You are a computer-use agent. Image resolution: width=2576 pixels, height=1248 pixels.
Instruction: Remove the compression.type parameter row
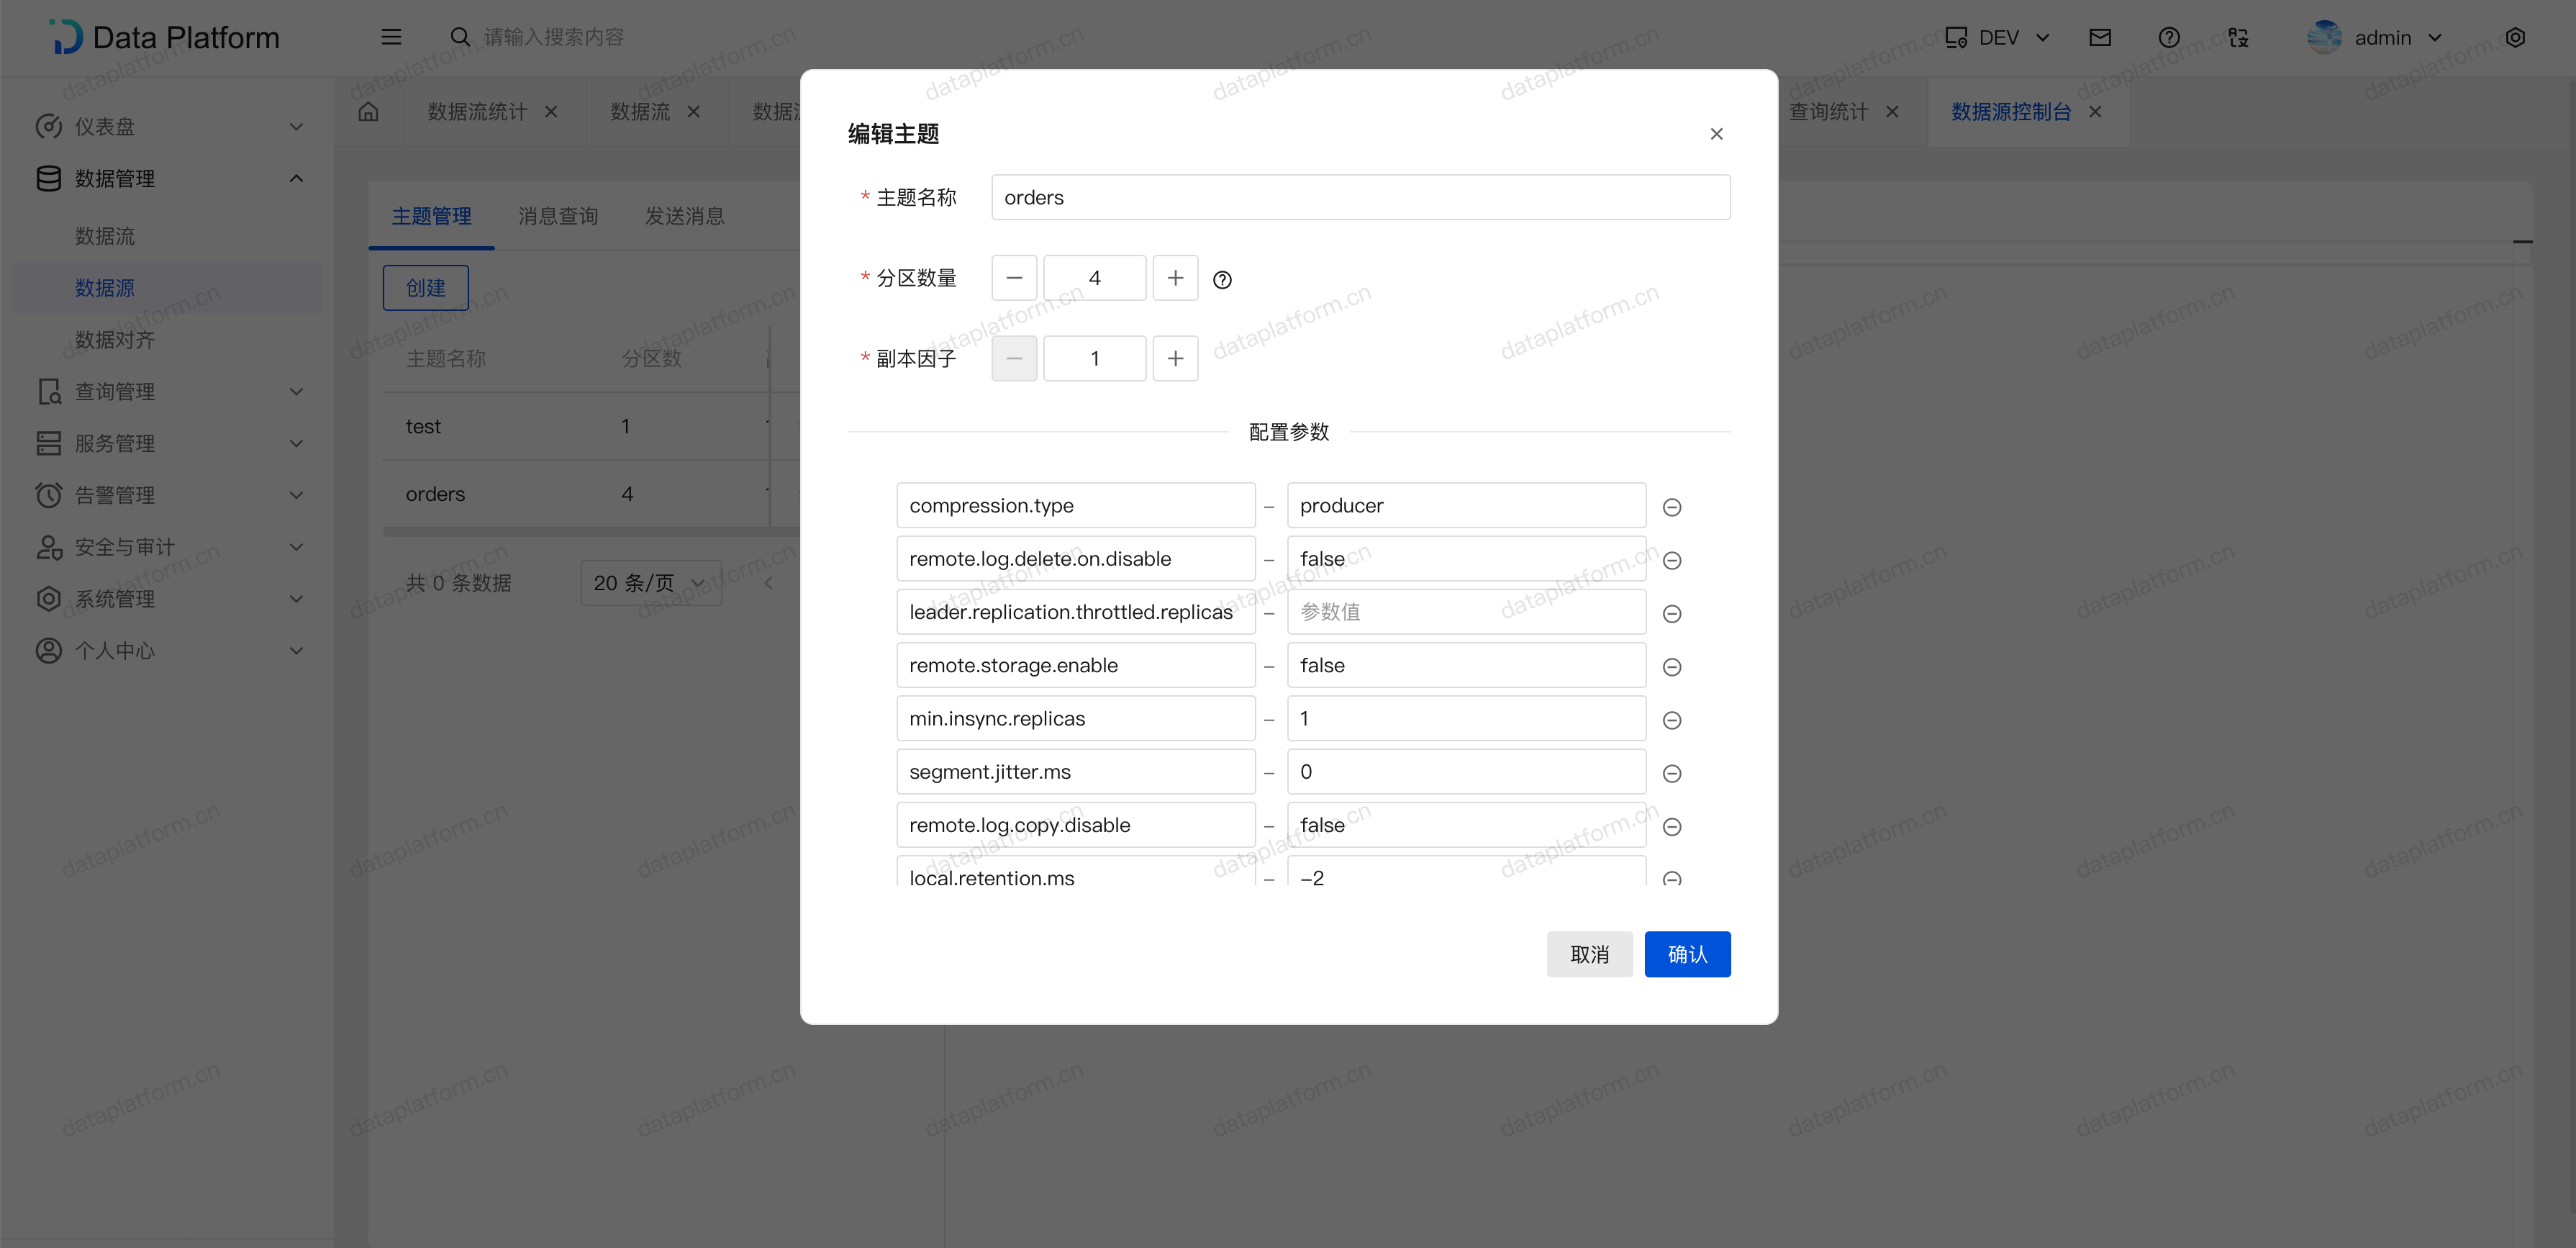(1671, 507)
